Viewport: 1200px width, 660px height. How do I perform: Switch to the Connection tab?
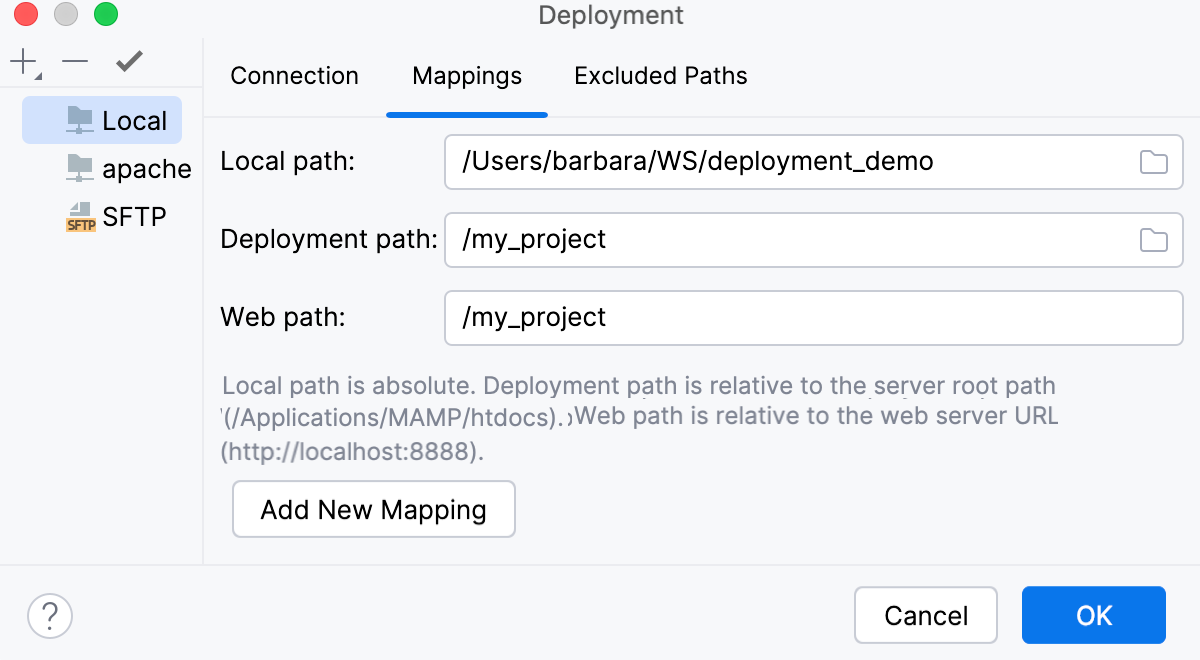click(x=294, y=75)
